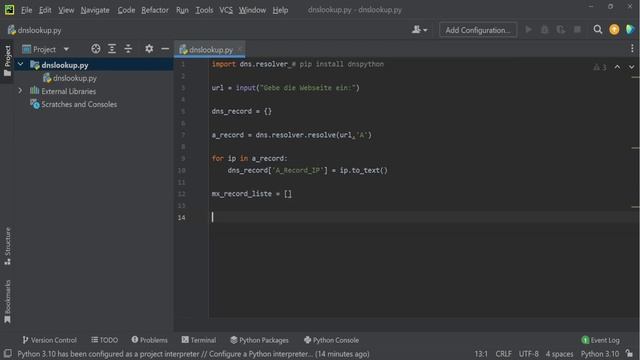Toggle read-only lock icon
640x360 pixels.
tap(629, 353)
